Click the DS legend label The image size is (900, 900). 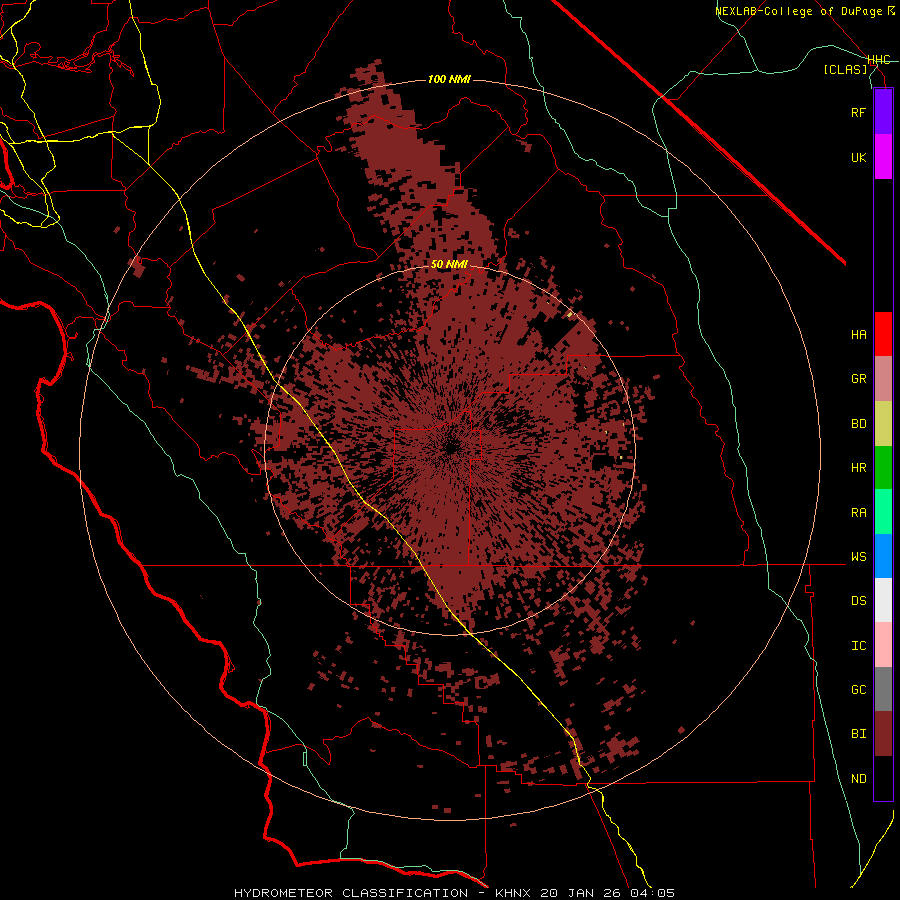point(858,601)
